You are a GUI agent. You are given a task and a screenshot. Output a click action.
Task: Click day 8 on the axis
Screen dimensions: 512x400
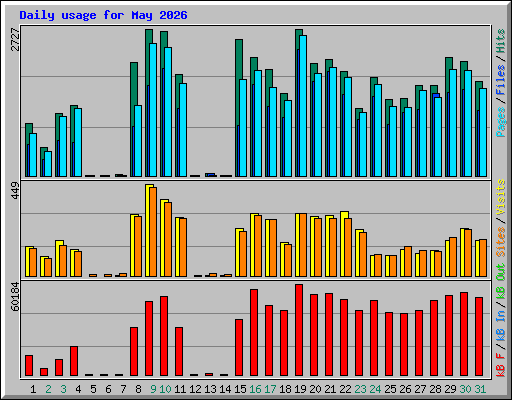coord(138,389)
